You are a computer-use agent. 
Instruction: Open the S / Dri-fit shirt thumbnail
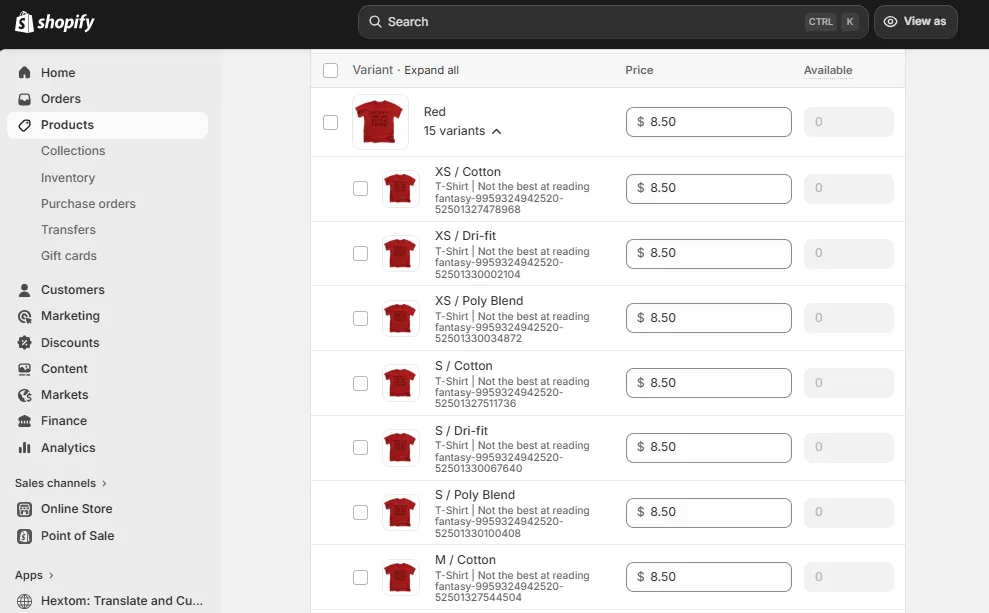click(x=401, y=447)
